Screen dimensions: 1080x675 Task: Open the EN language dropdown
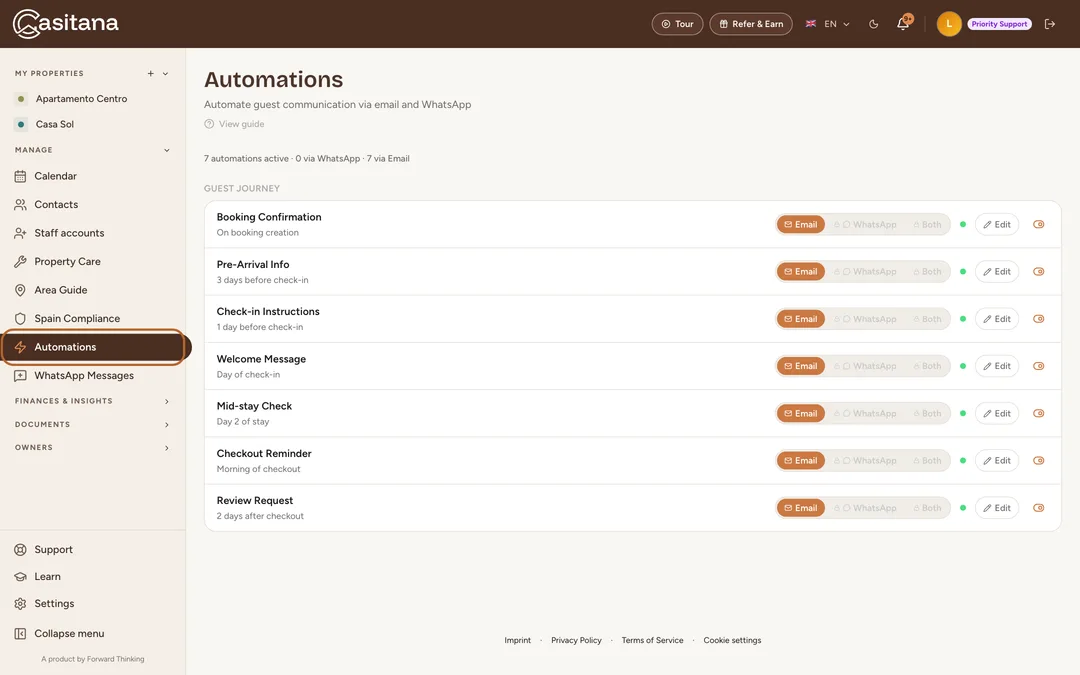coord(828,24)
